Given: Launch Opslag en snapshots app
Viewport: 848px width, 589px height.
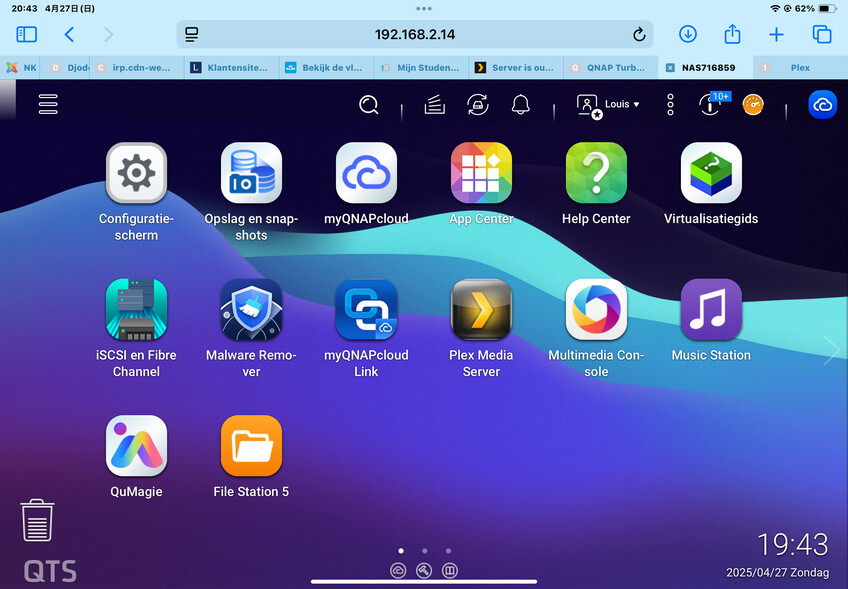Looking at the screenshot, I should (251, 173).
